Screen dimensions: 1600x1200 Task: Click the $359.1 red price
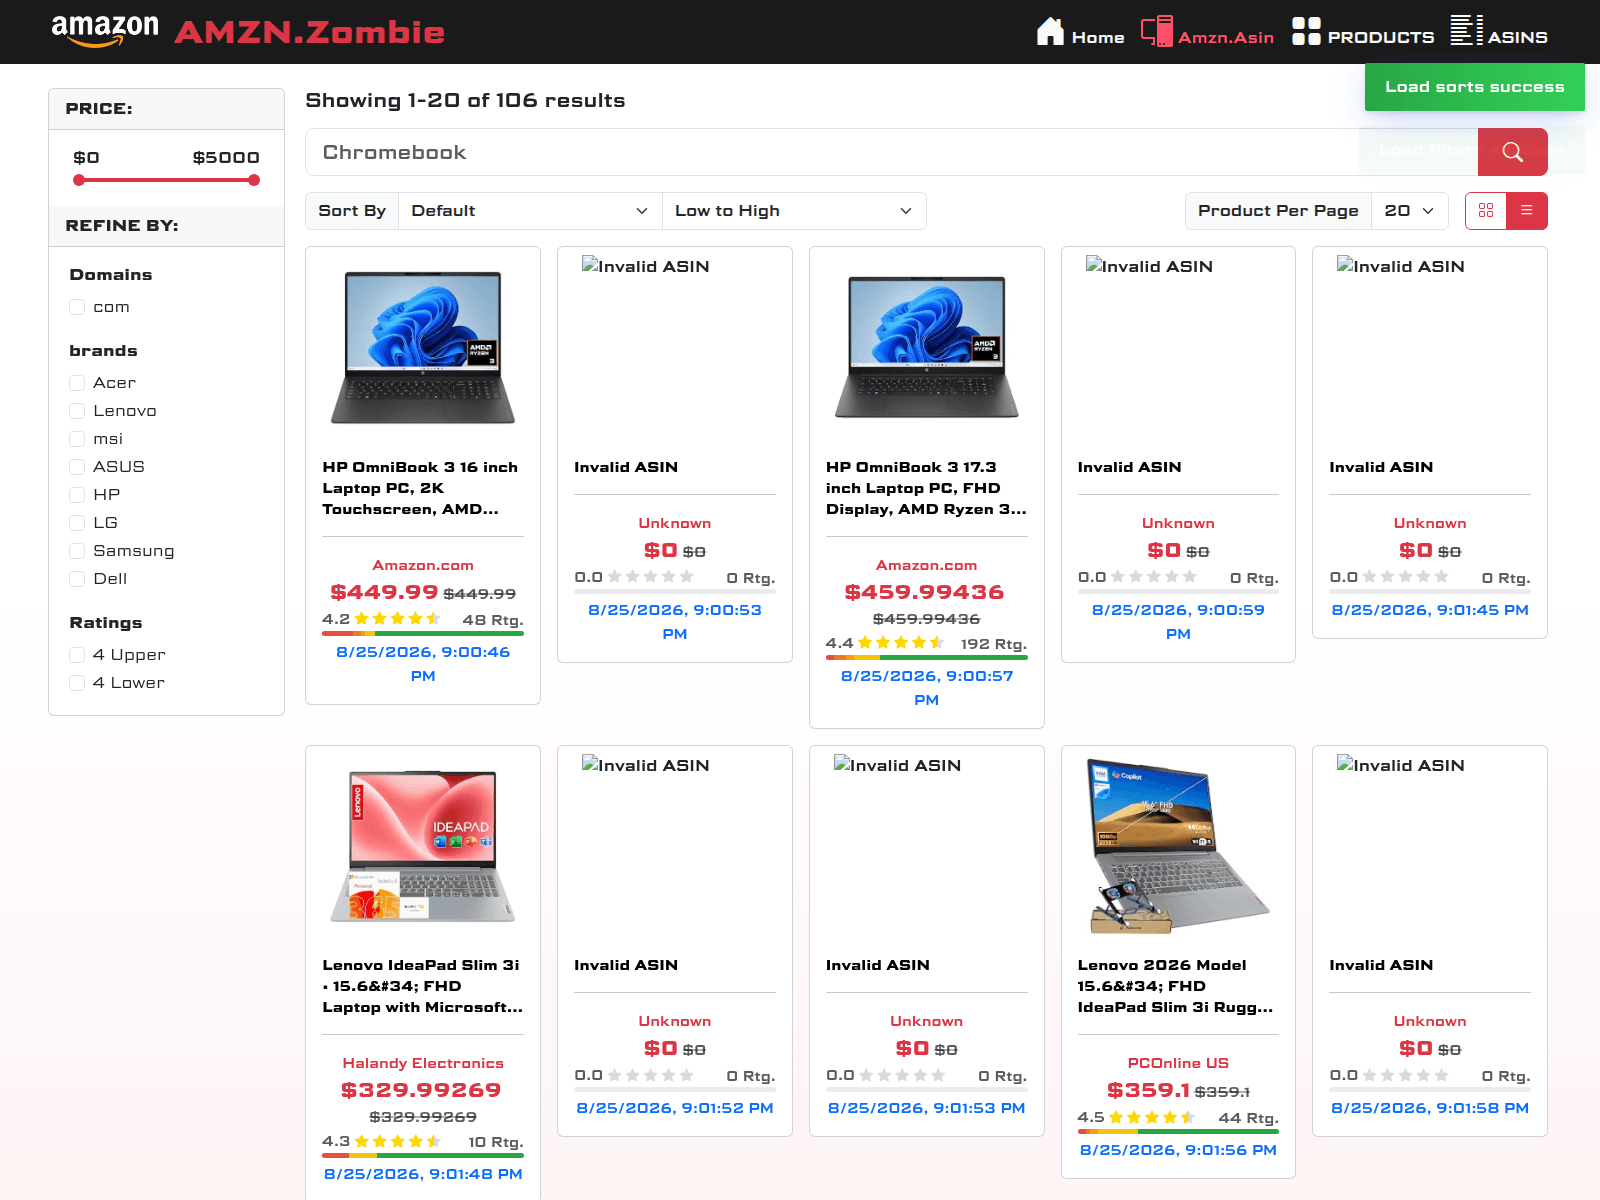[1148, 1090]
